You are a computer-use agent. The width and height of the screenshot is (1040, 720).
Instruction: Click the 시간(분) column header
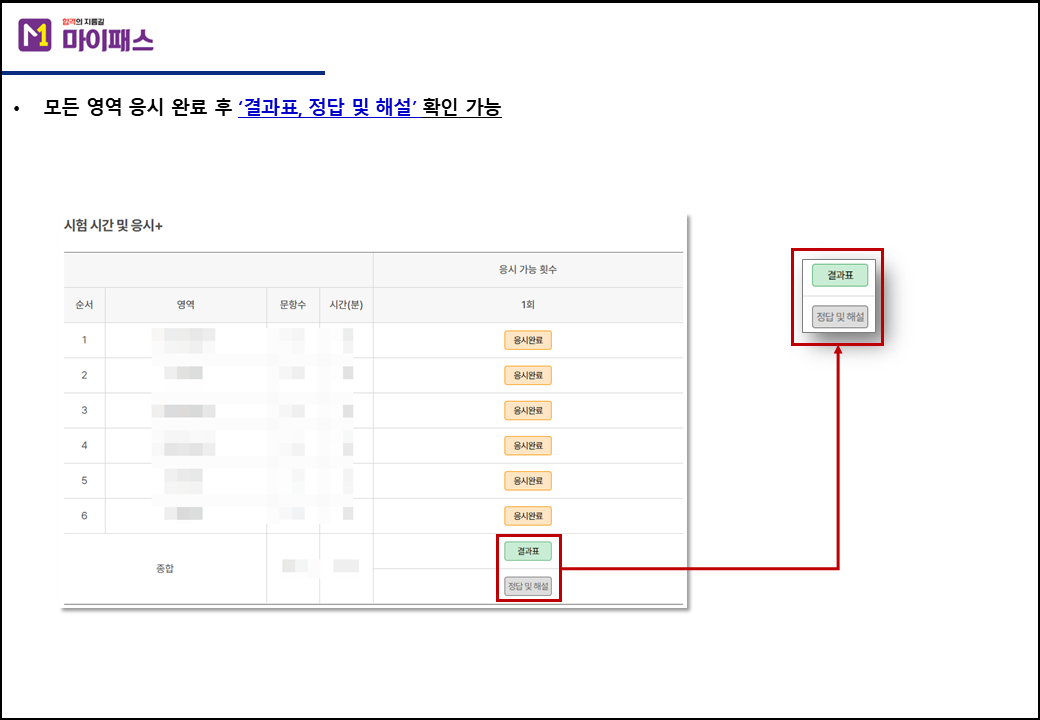point(346,305)
